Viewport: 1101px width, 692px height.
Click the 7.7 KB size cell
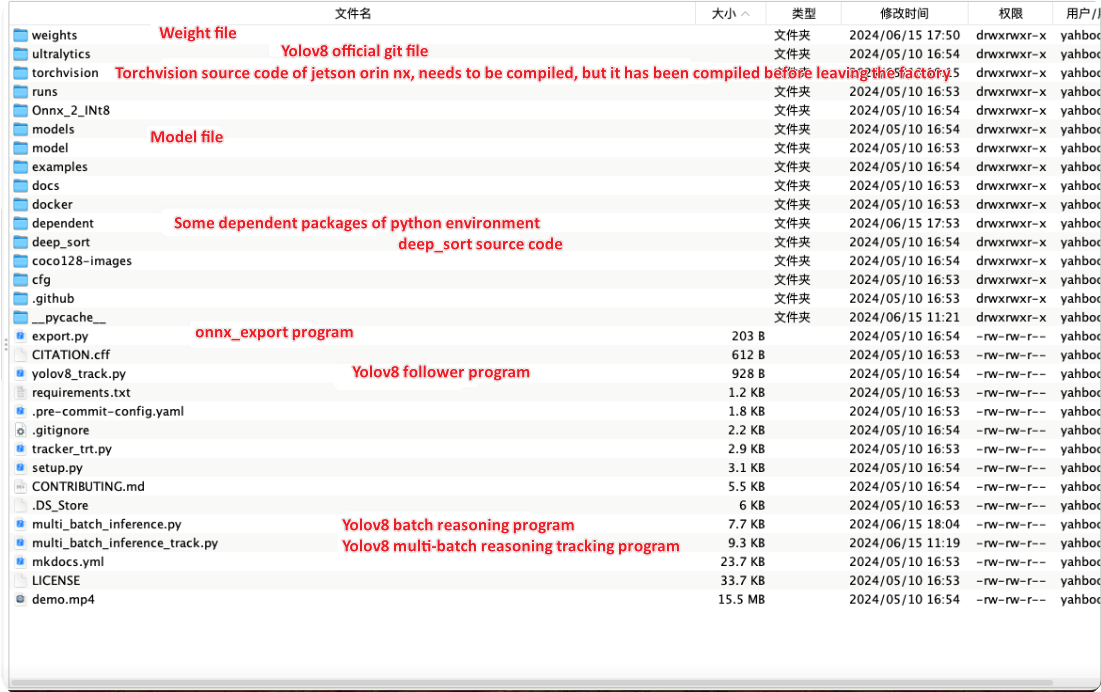[x=746, y=524]
